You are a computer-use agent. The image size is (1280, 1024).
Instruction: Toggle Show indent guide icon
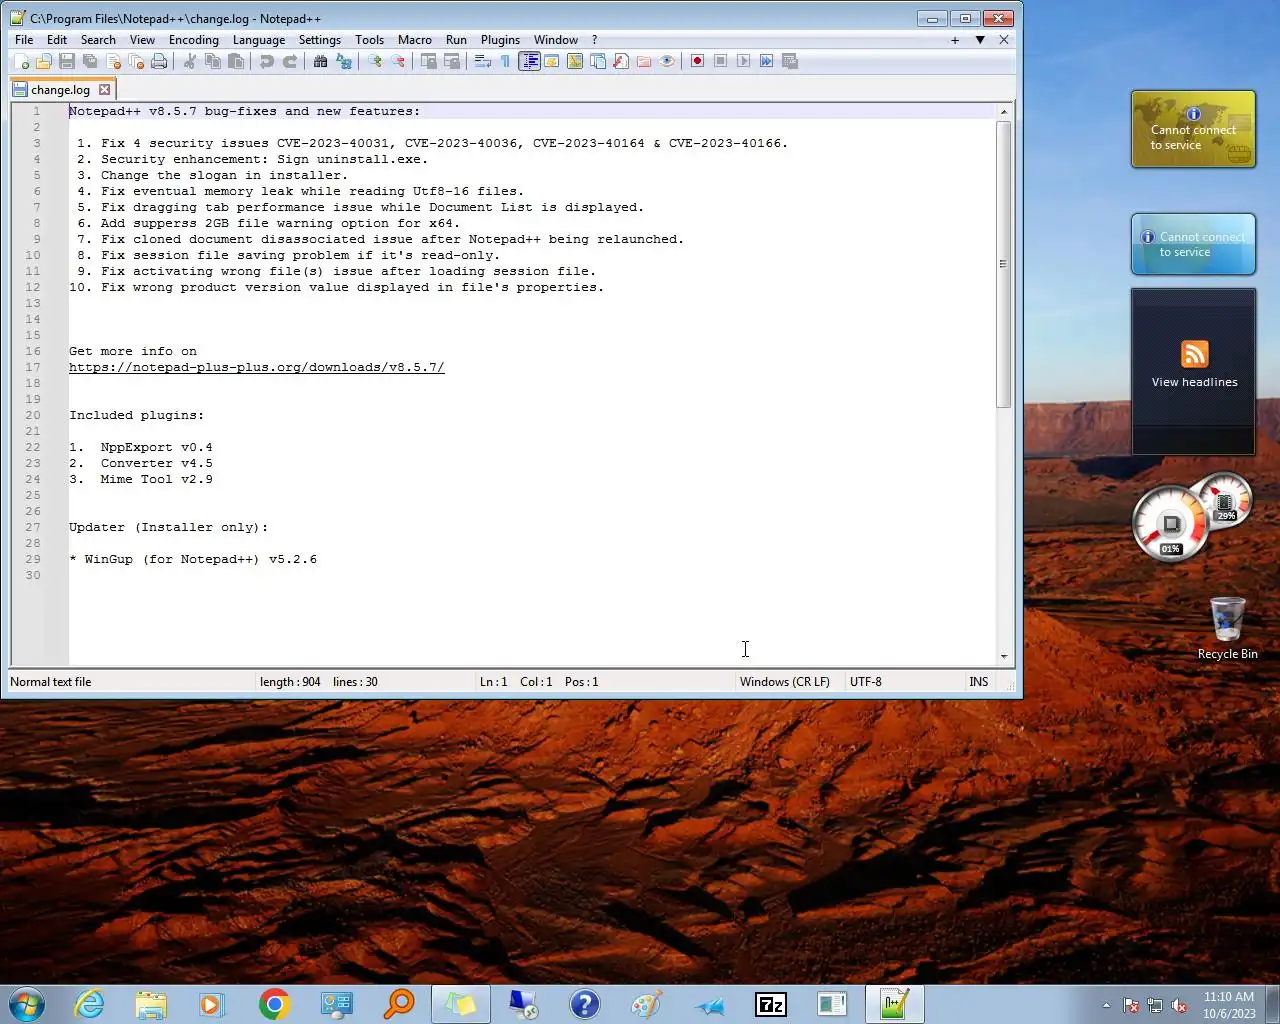click(x=529, y=61)
